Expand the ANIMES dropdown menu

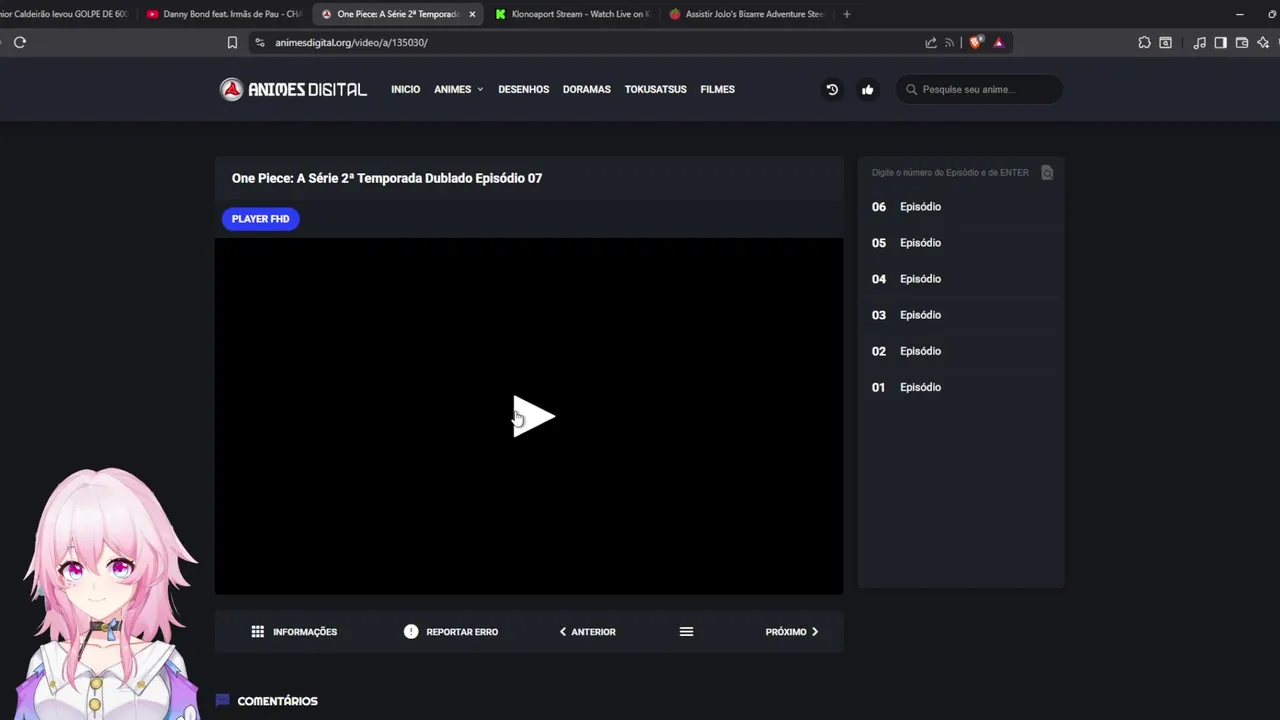coord(458,89)
